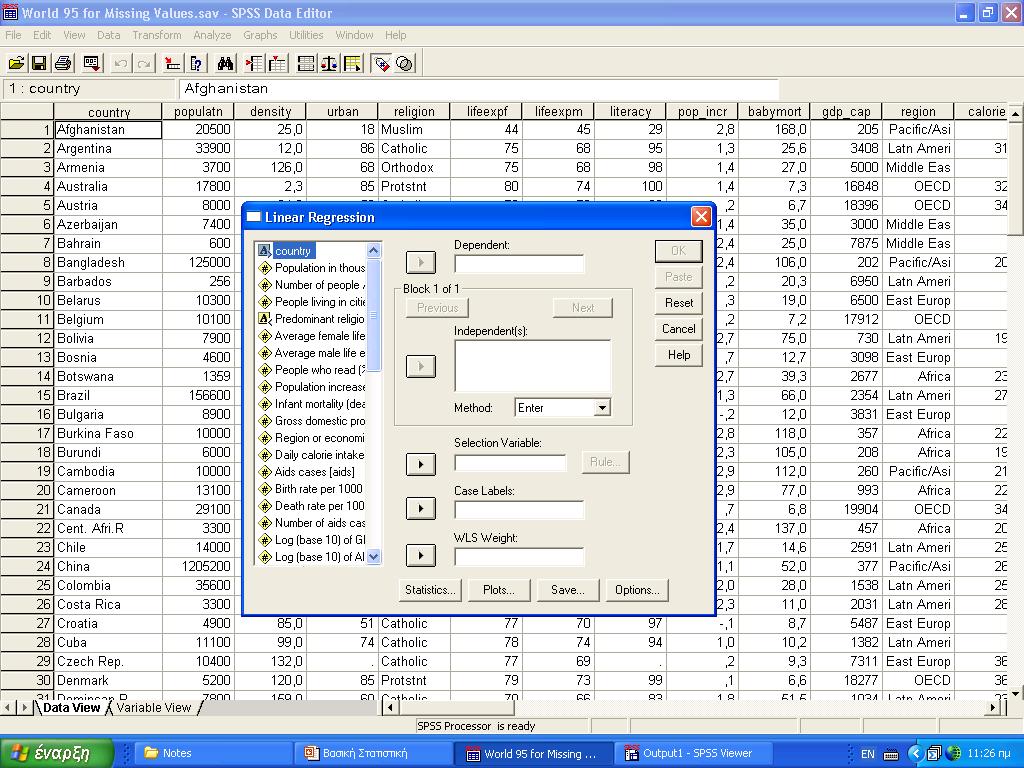Click the arrow button beside Selection Variable
The width and height of the screenshot is (1024, 768).
[x=421, y=464]
